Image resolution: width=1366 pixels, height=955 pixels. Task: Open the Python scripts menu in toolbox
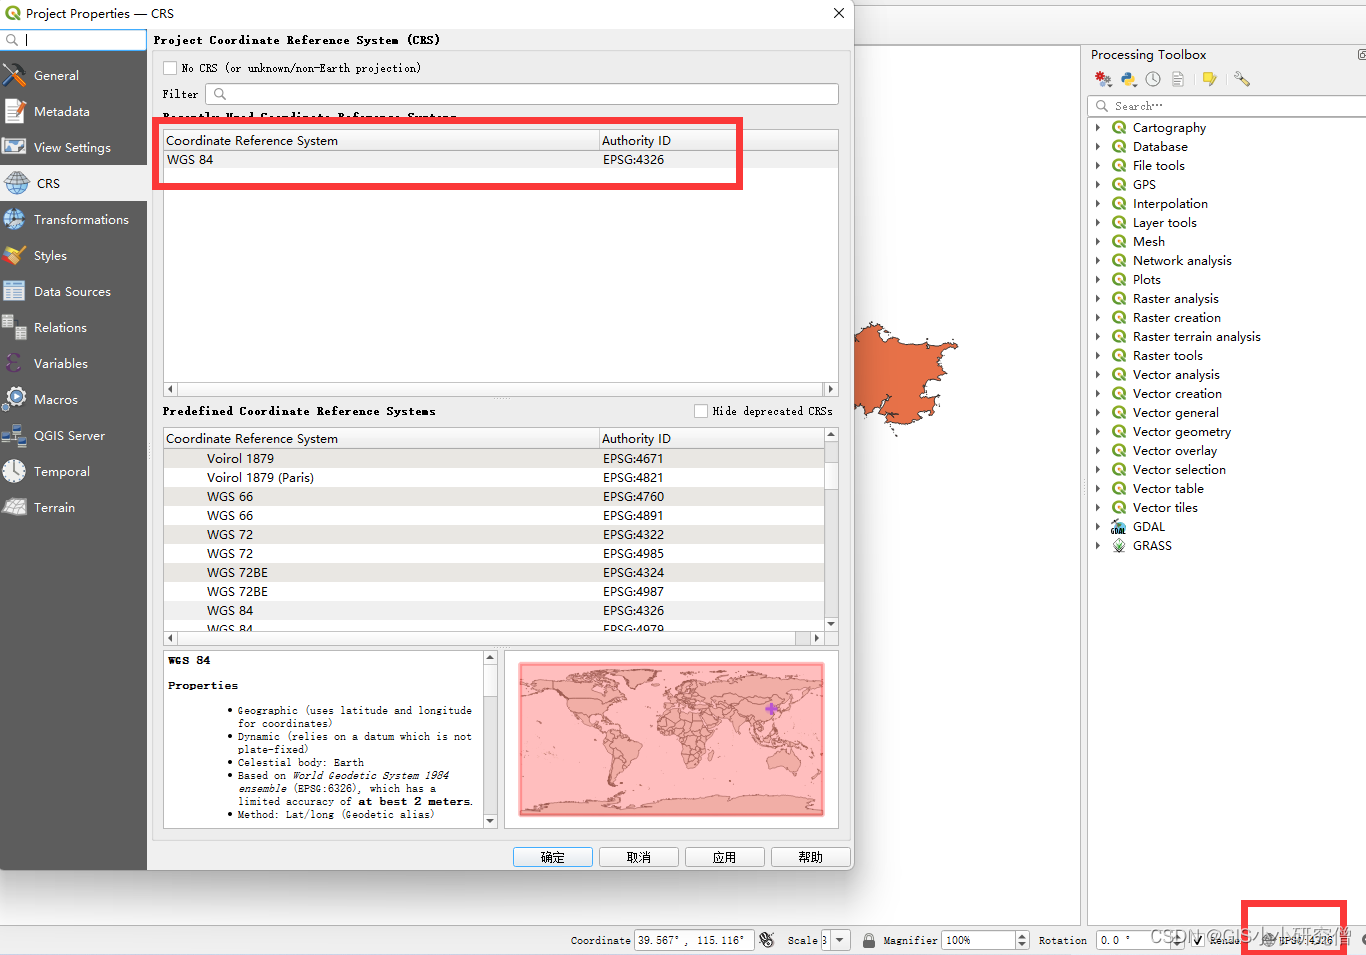(x=1128, y=79)
